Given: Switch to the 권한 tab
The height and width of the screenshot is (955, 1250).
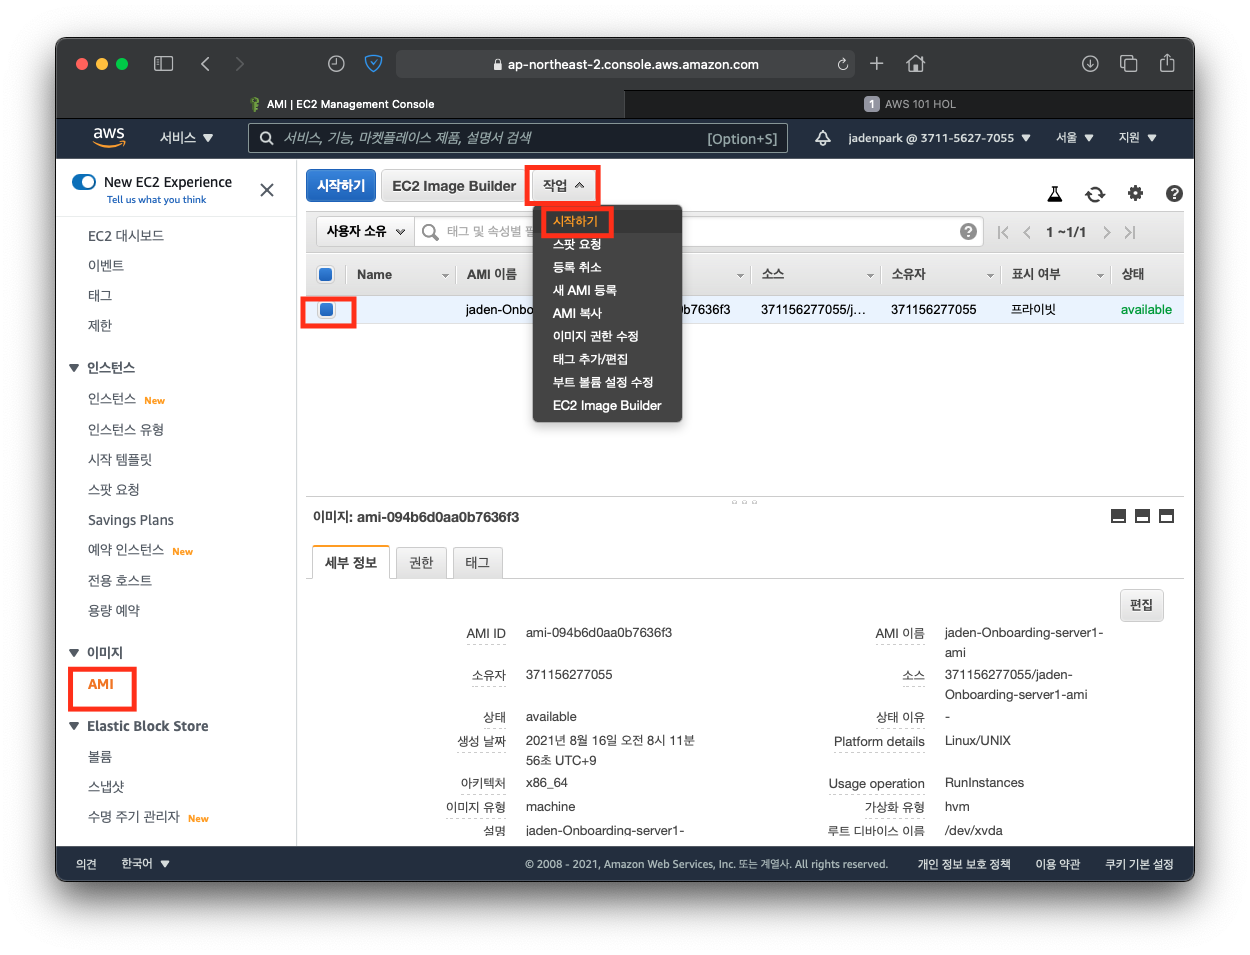Looking at the screenshot, I should [421, 563].
